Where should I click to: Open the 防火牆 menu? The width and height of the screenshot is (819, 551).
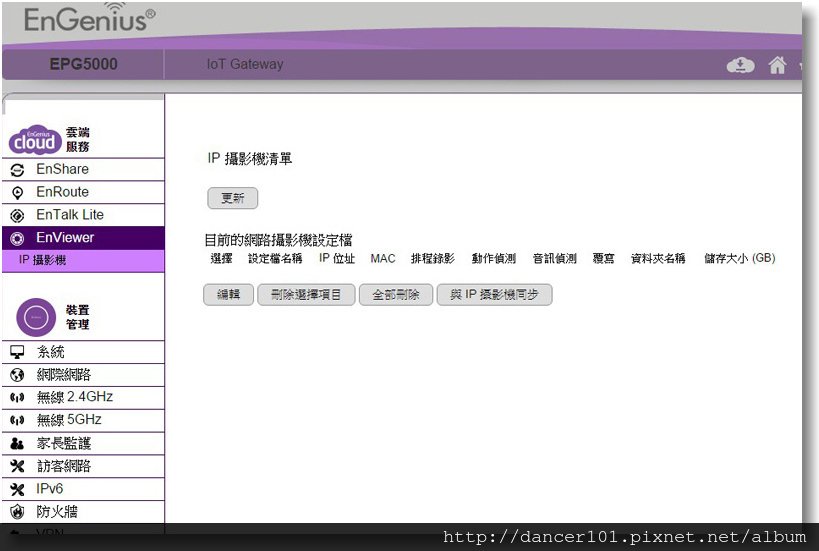83,512
